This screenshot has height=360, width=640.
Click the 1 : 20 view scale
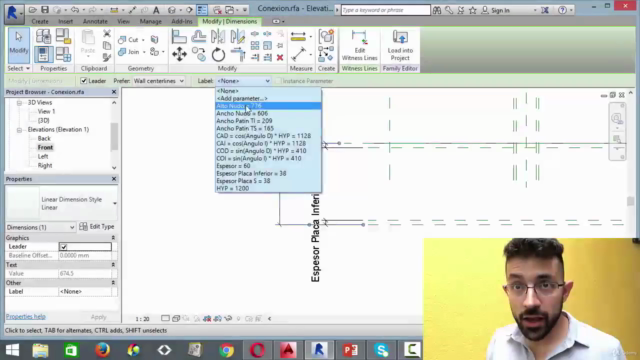142,319
